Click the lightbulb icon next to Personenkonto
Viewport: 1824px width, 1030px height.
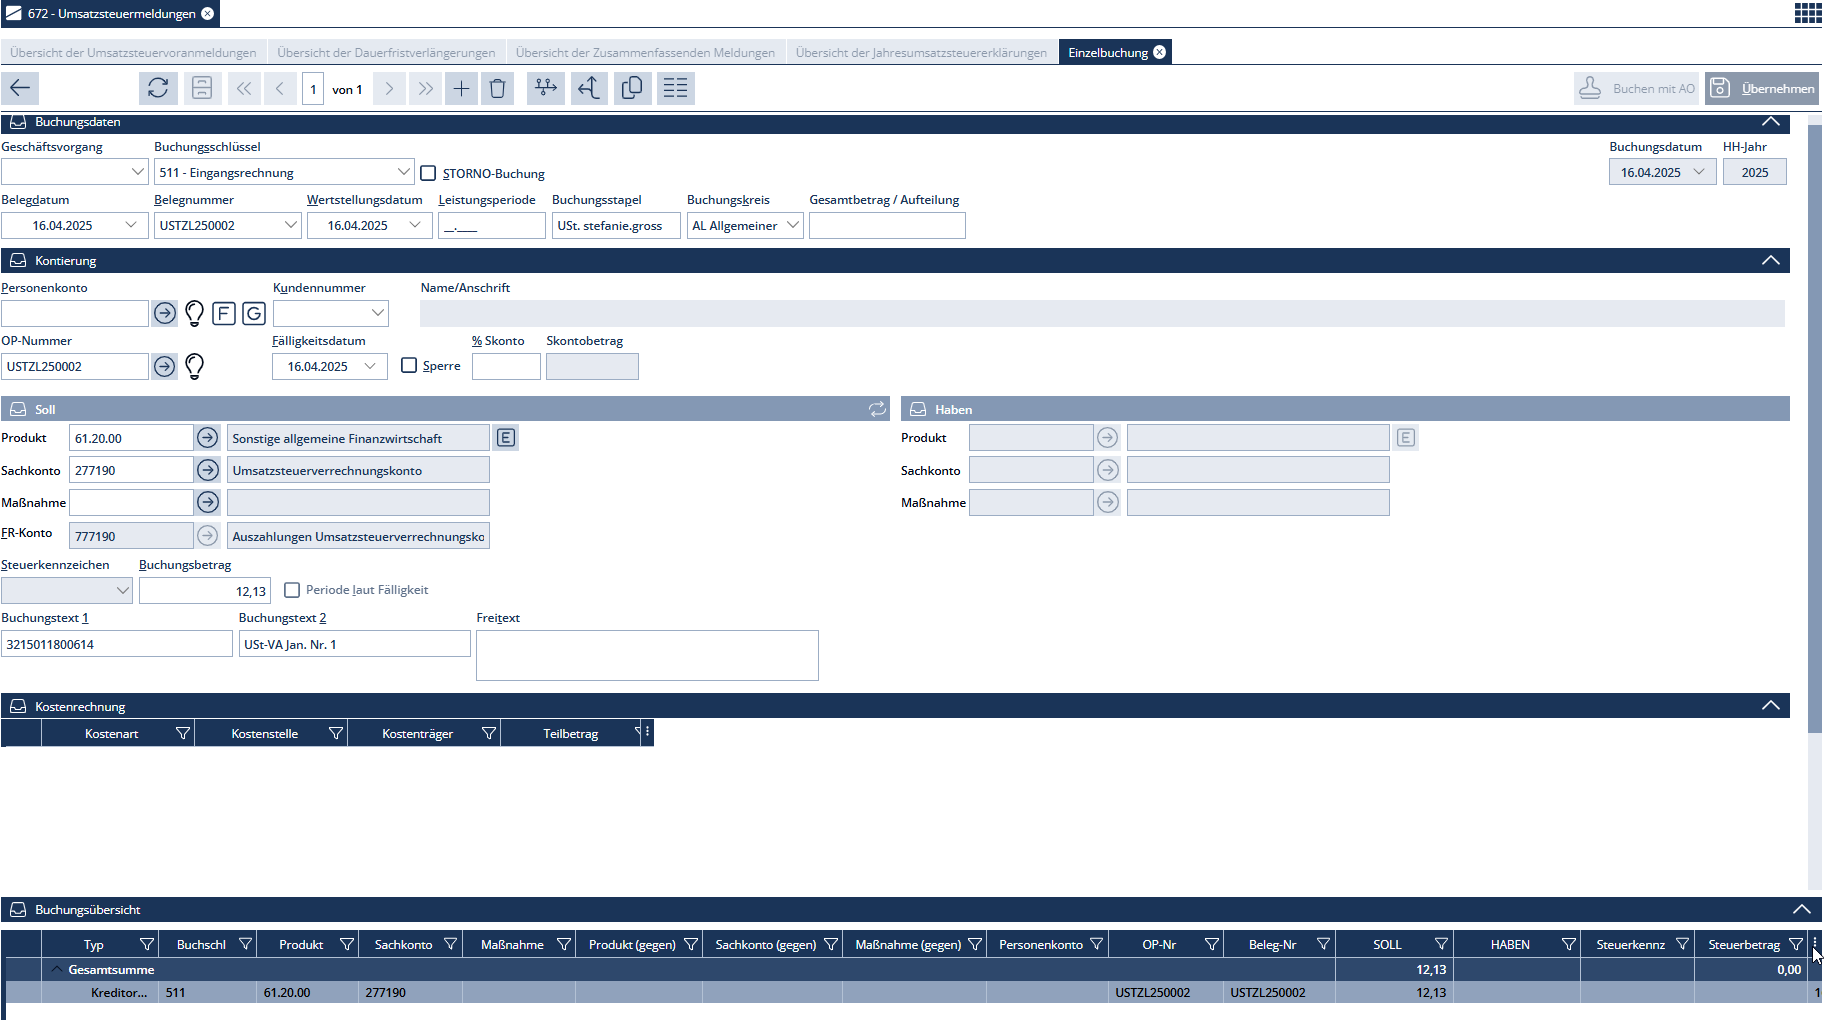[195, 314]
